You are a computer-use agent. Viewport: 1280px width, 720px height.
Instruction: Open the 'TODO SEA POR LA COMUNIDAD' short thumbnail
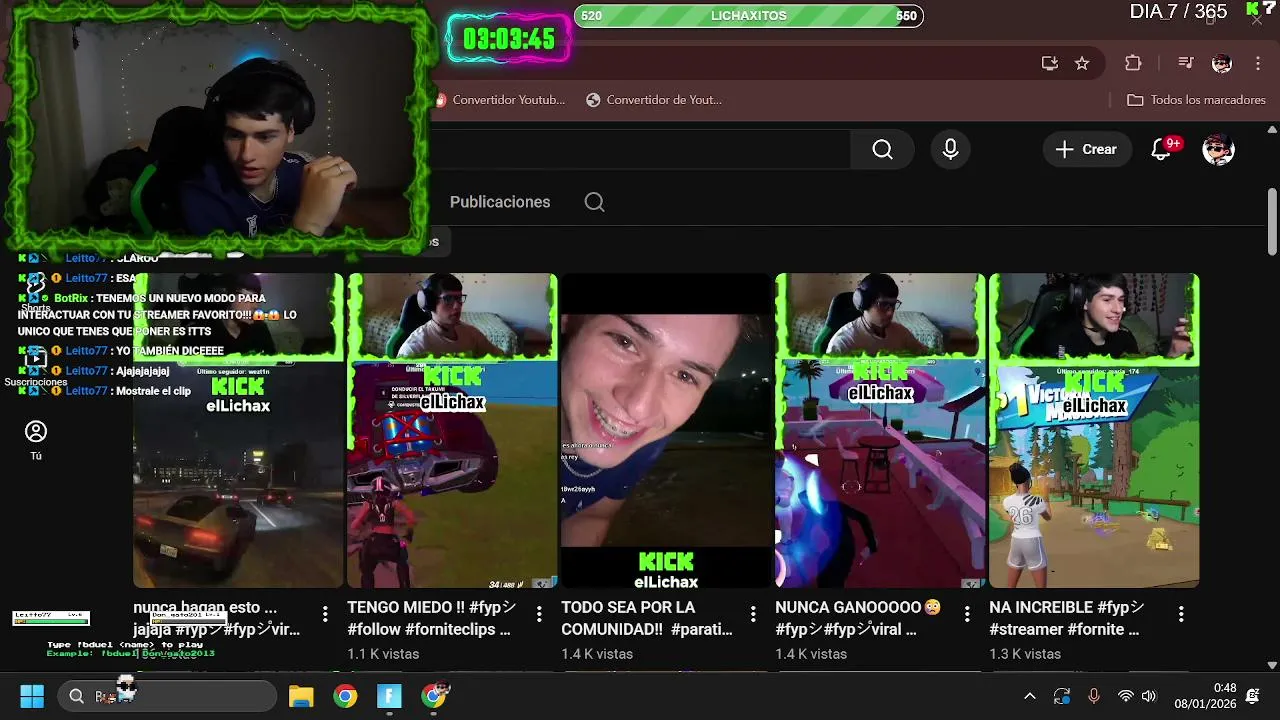pyautogui.click(x=666, y=431)
